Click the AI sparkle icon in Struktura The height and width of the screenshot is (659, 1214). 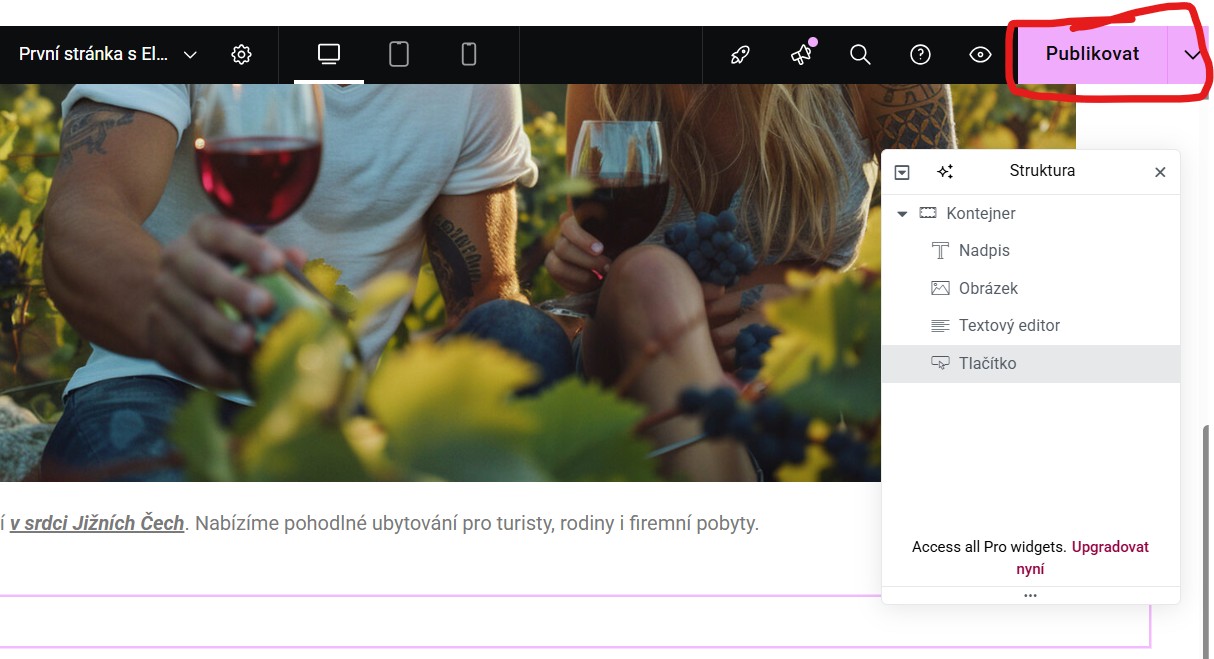coord(945,172)
